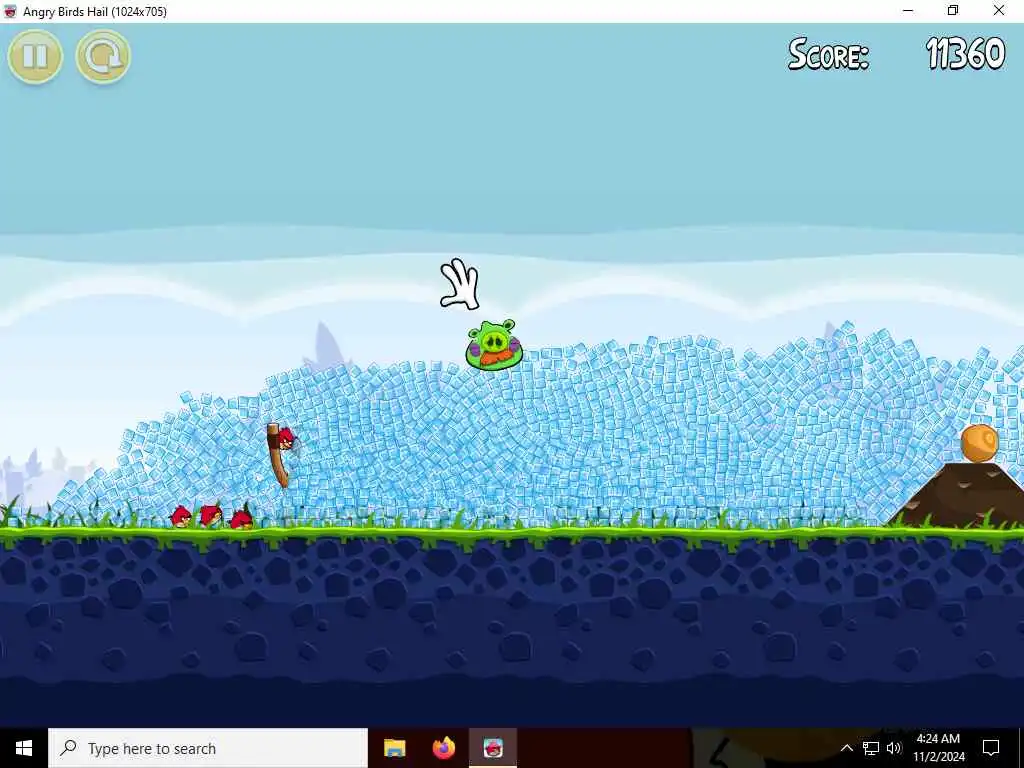The height and width of the screenshot is (768, 1024).
Task: Minimize the Angry Birds Hail window
Action: (x=908, y=11)
